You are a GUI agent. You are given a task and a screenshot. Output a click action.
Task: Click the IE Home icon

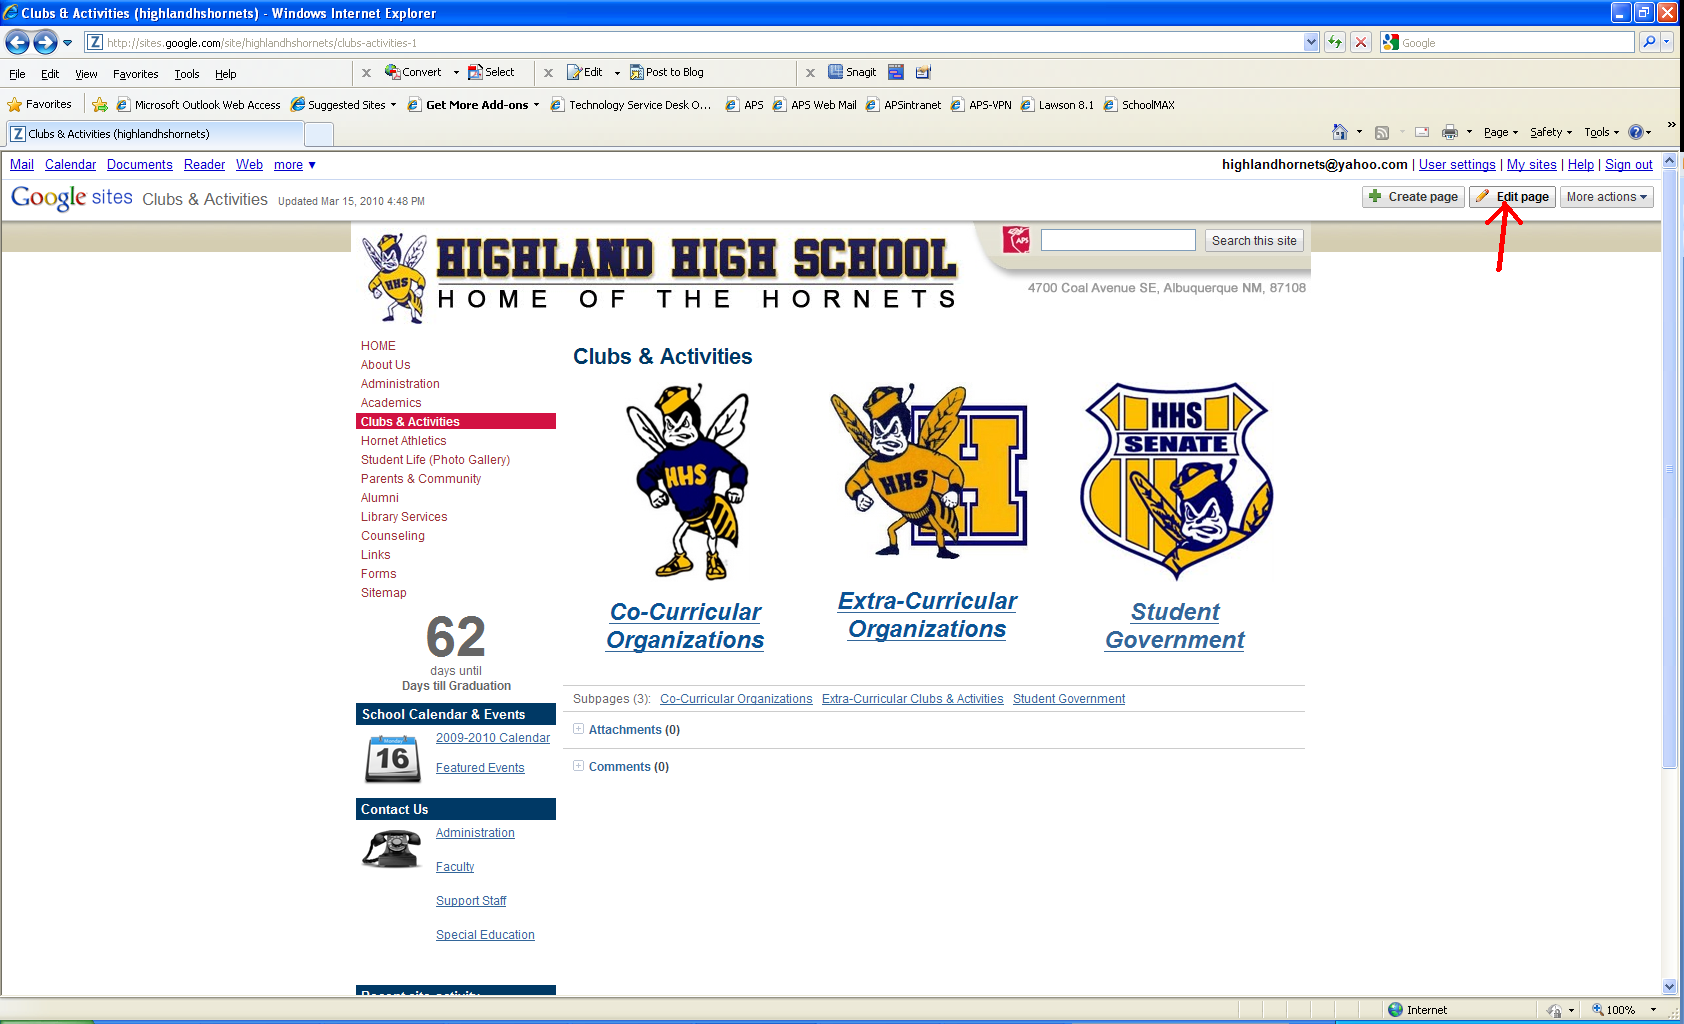coord(1340,132)
